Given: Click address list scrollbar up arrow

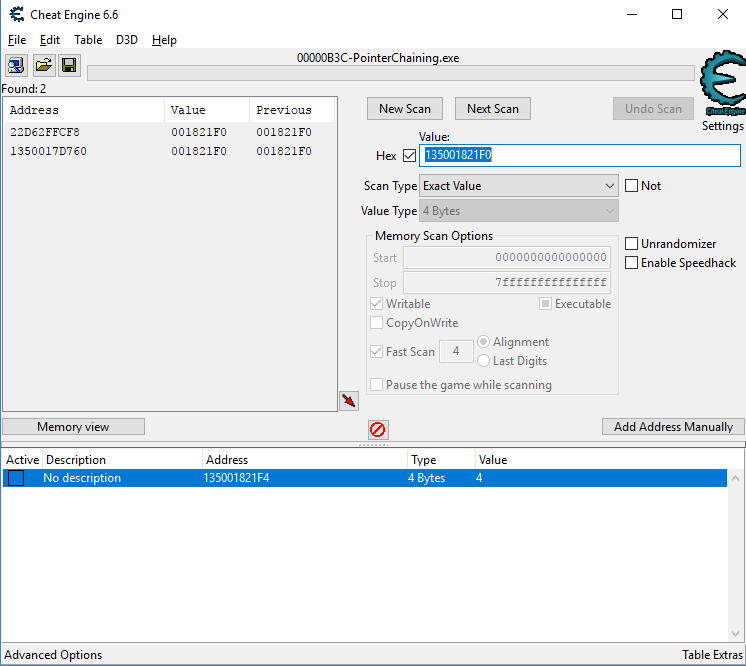Looking at the screenshot, I should point(736,478).
